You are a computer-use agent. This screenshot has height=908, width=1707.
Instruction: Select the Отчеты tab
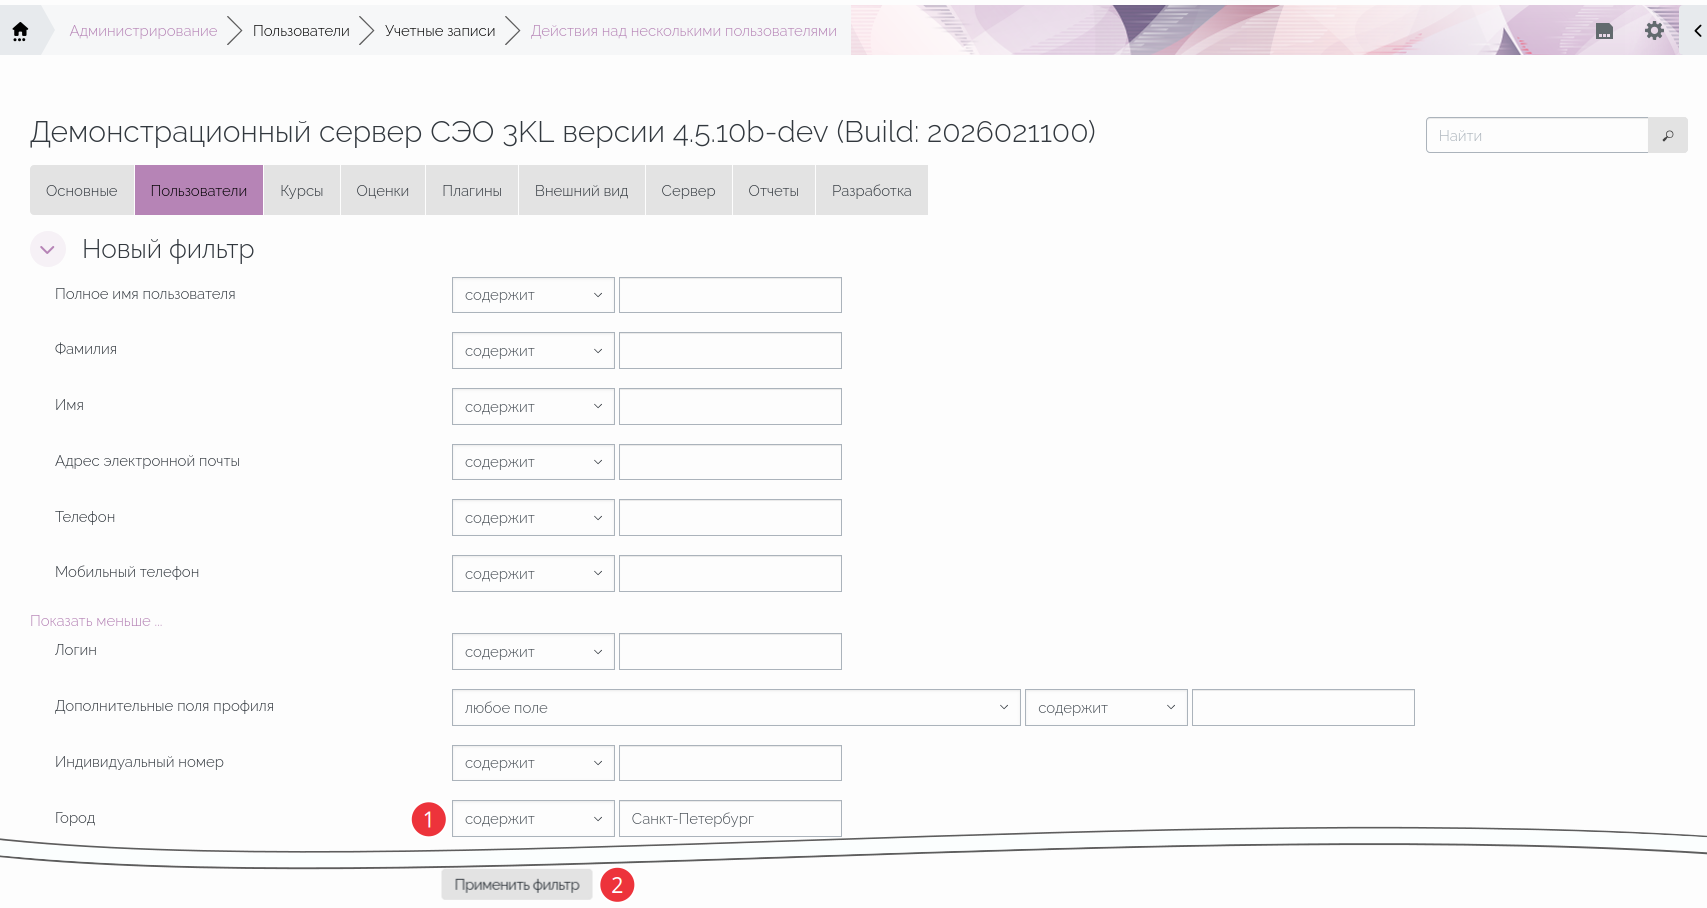(773, 191)
